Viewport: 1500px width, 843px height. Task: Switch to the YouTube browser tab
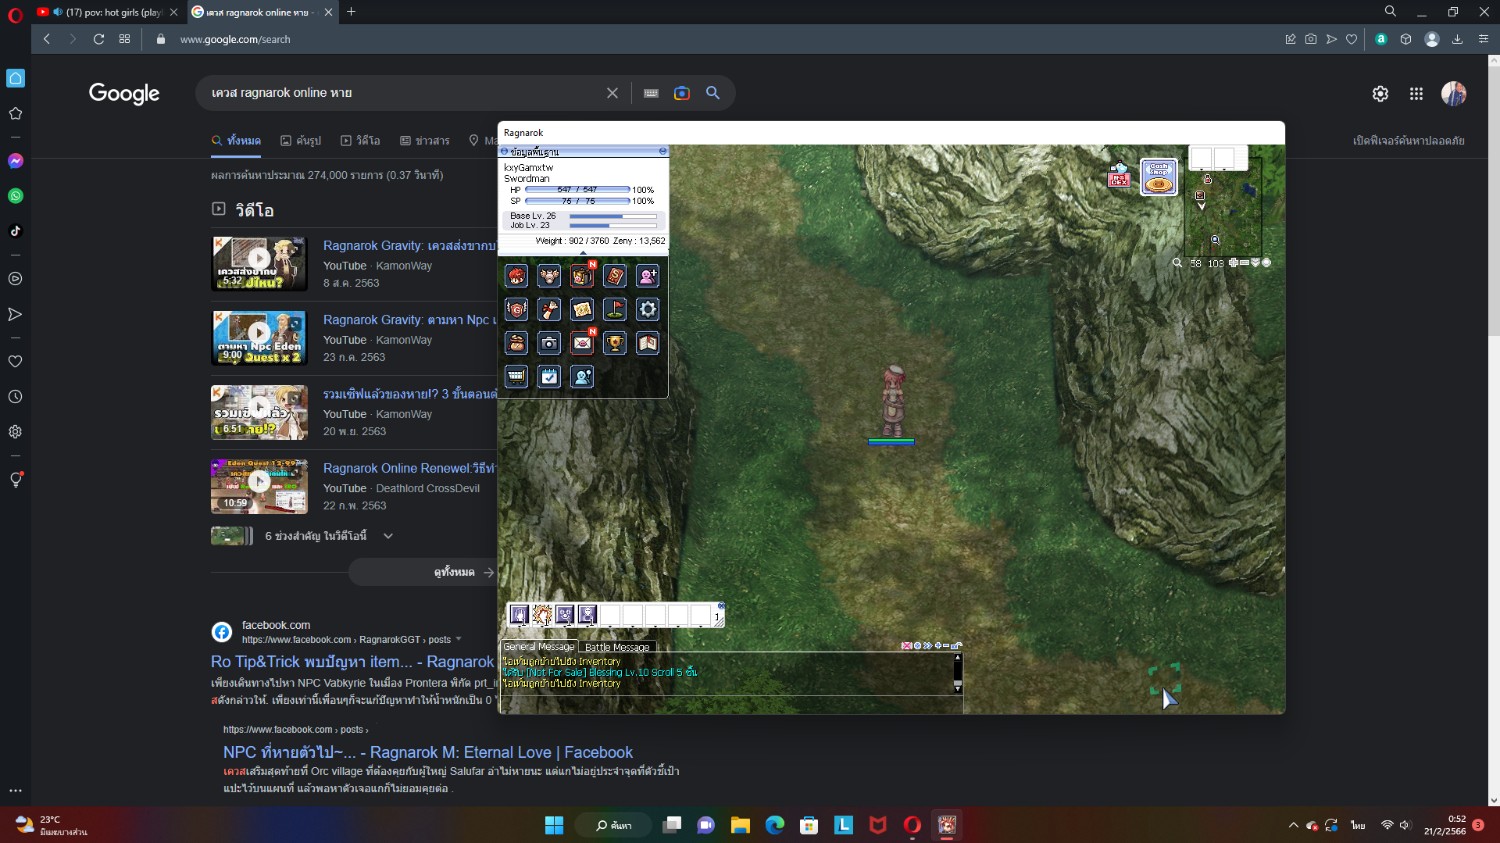click(106, 12)
